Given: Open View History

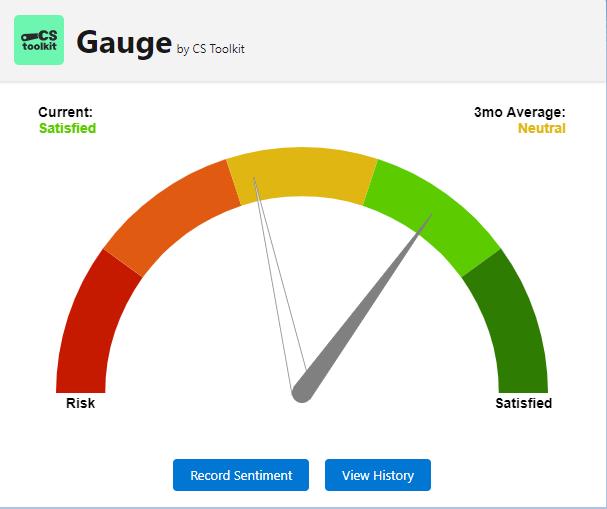Looking at the screenshot, I should [377, 475].
